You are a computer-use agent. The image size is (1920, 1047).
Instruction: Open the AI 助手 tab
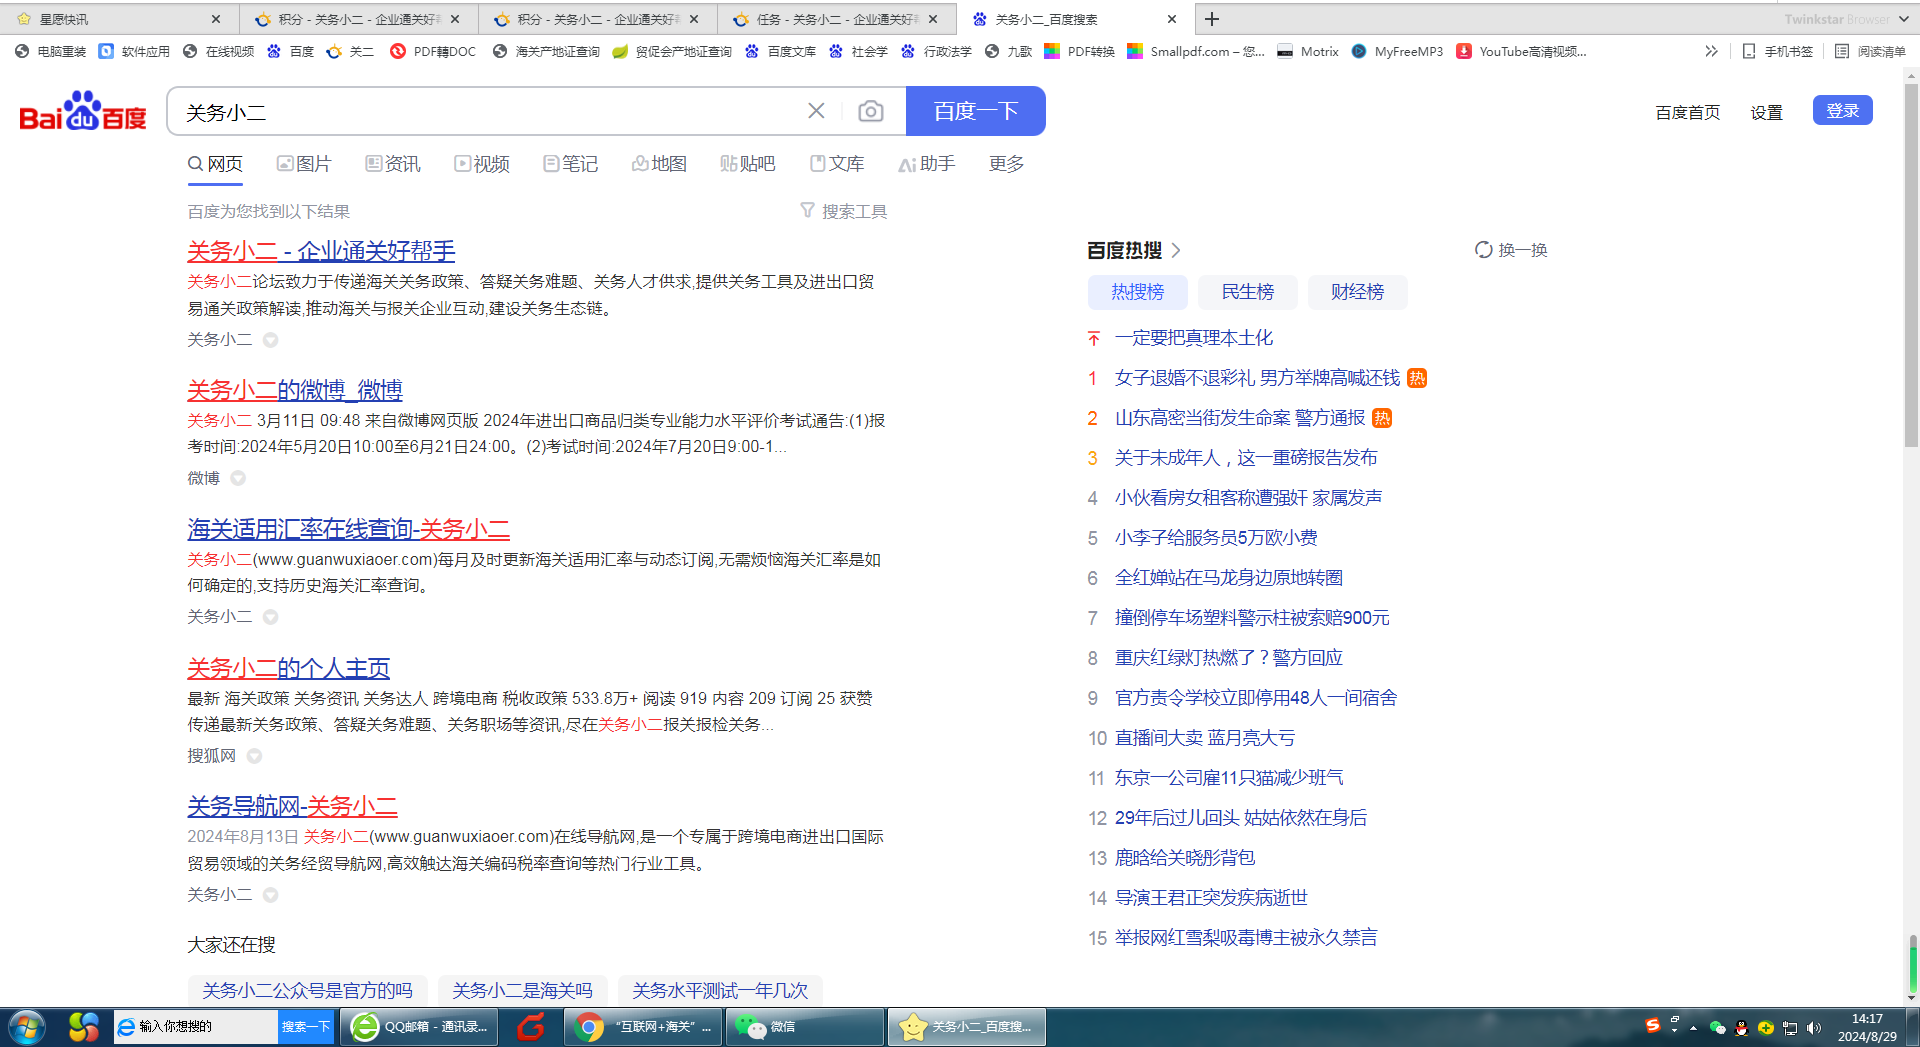927,164
